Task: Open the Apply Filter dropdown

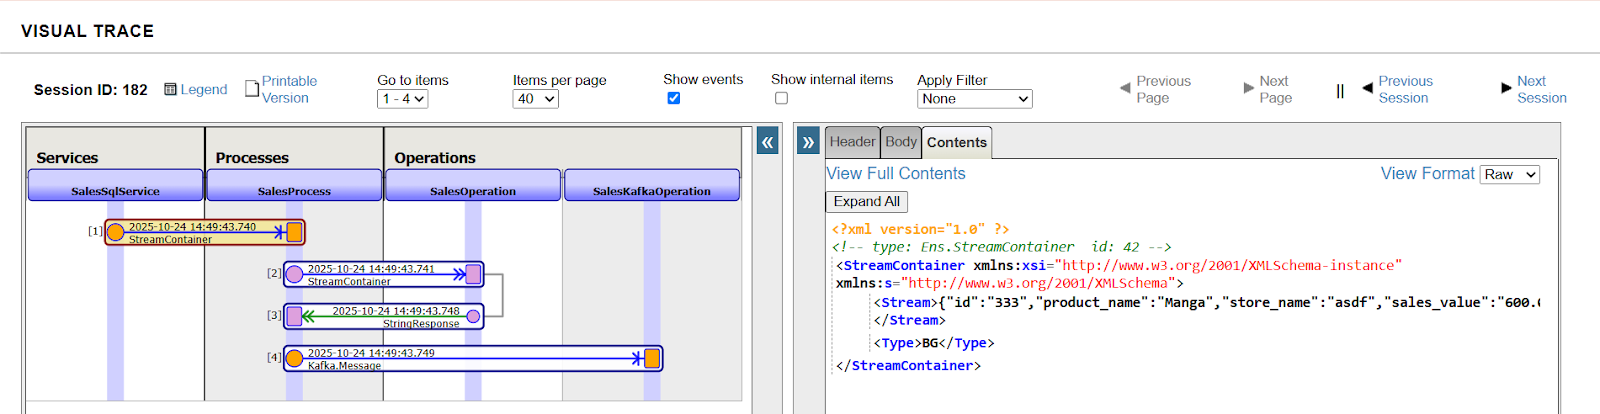Action: point(974,99)
